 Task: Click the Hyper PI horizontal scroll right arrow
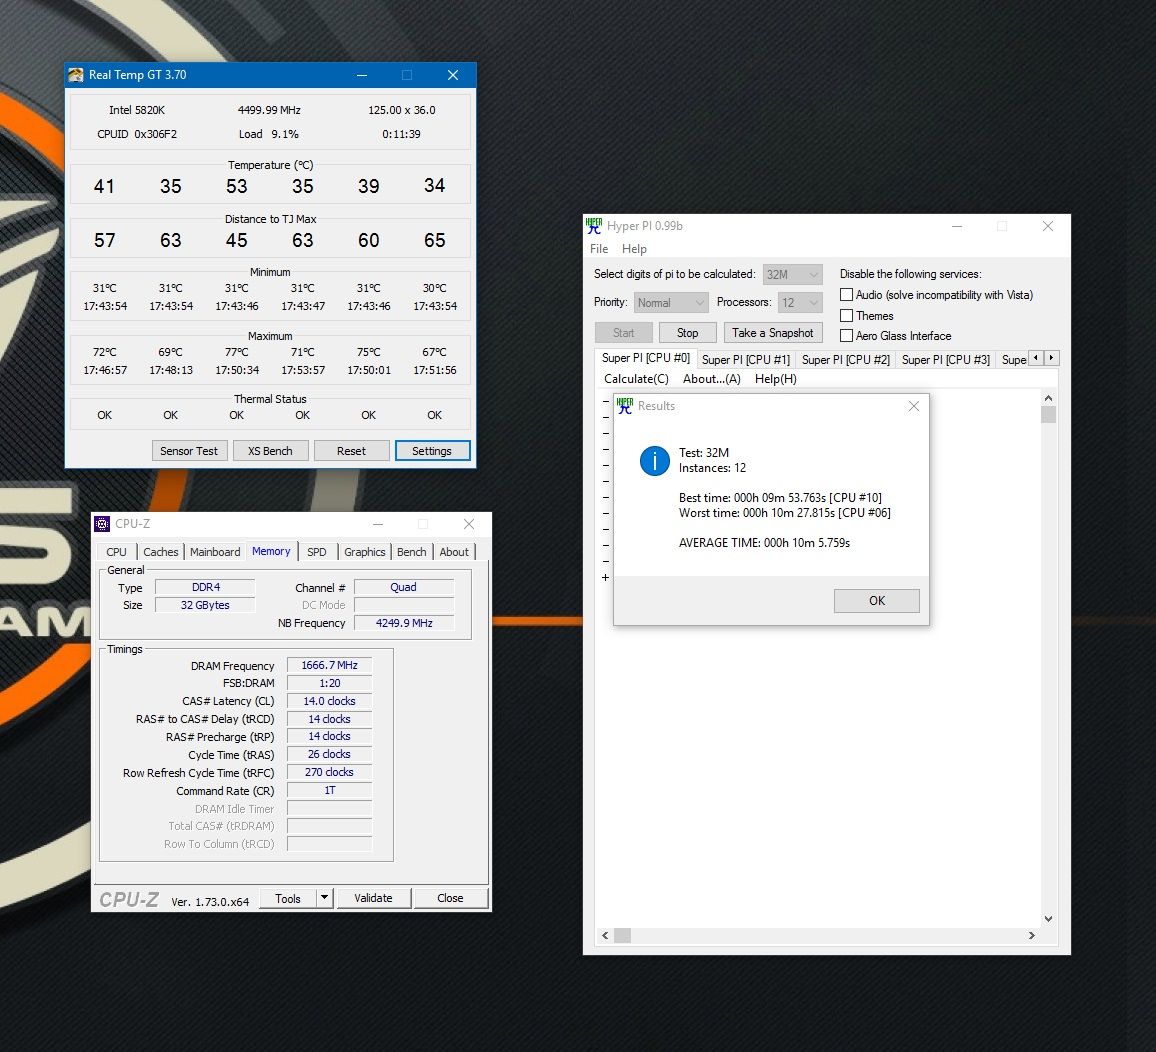tap(1031, 936)
